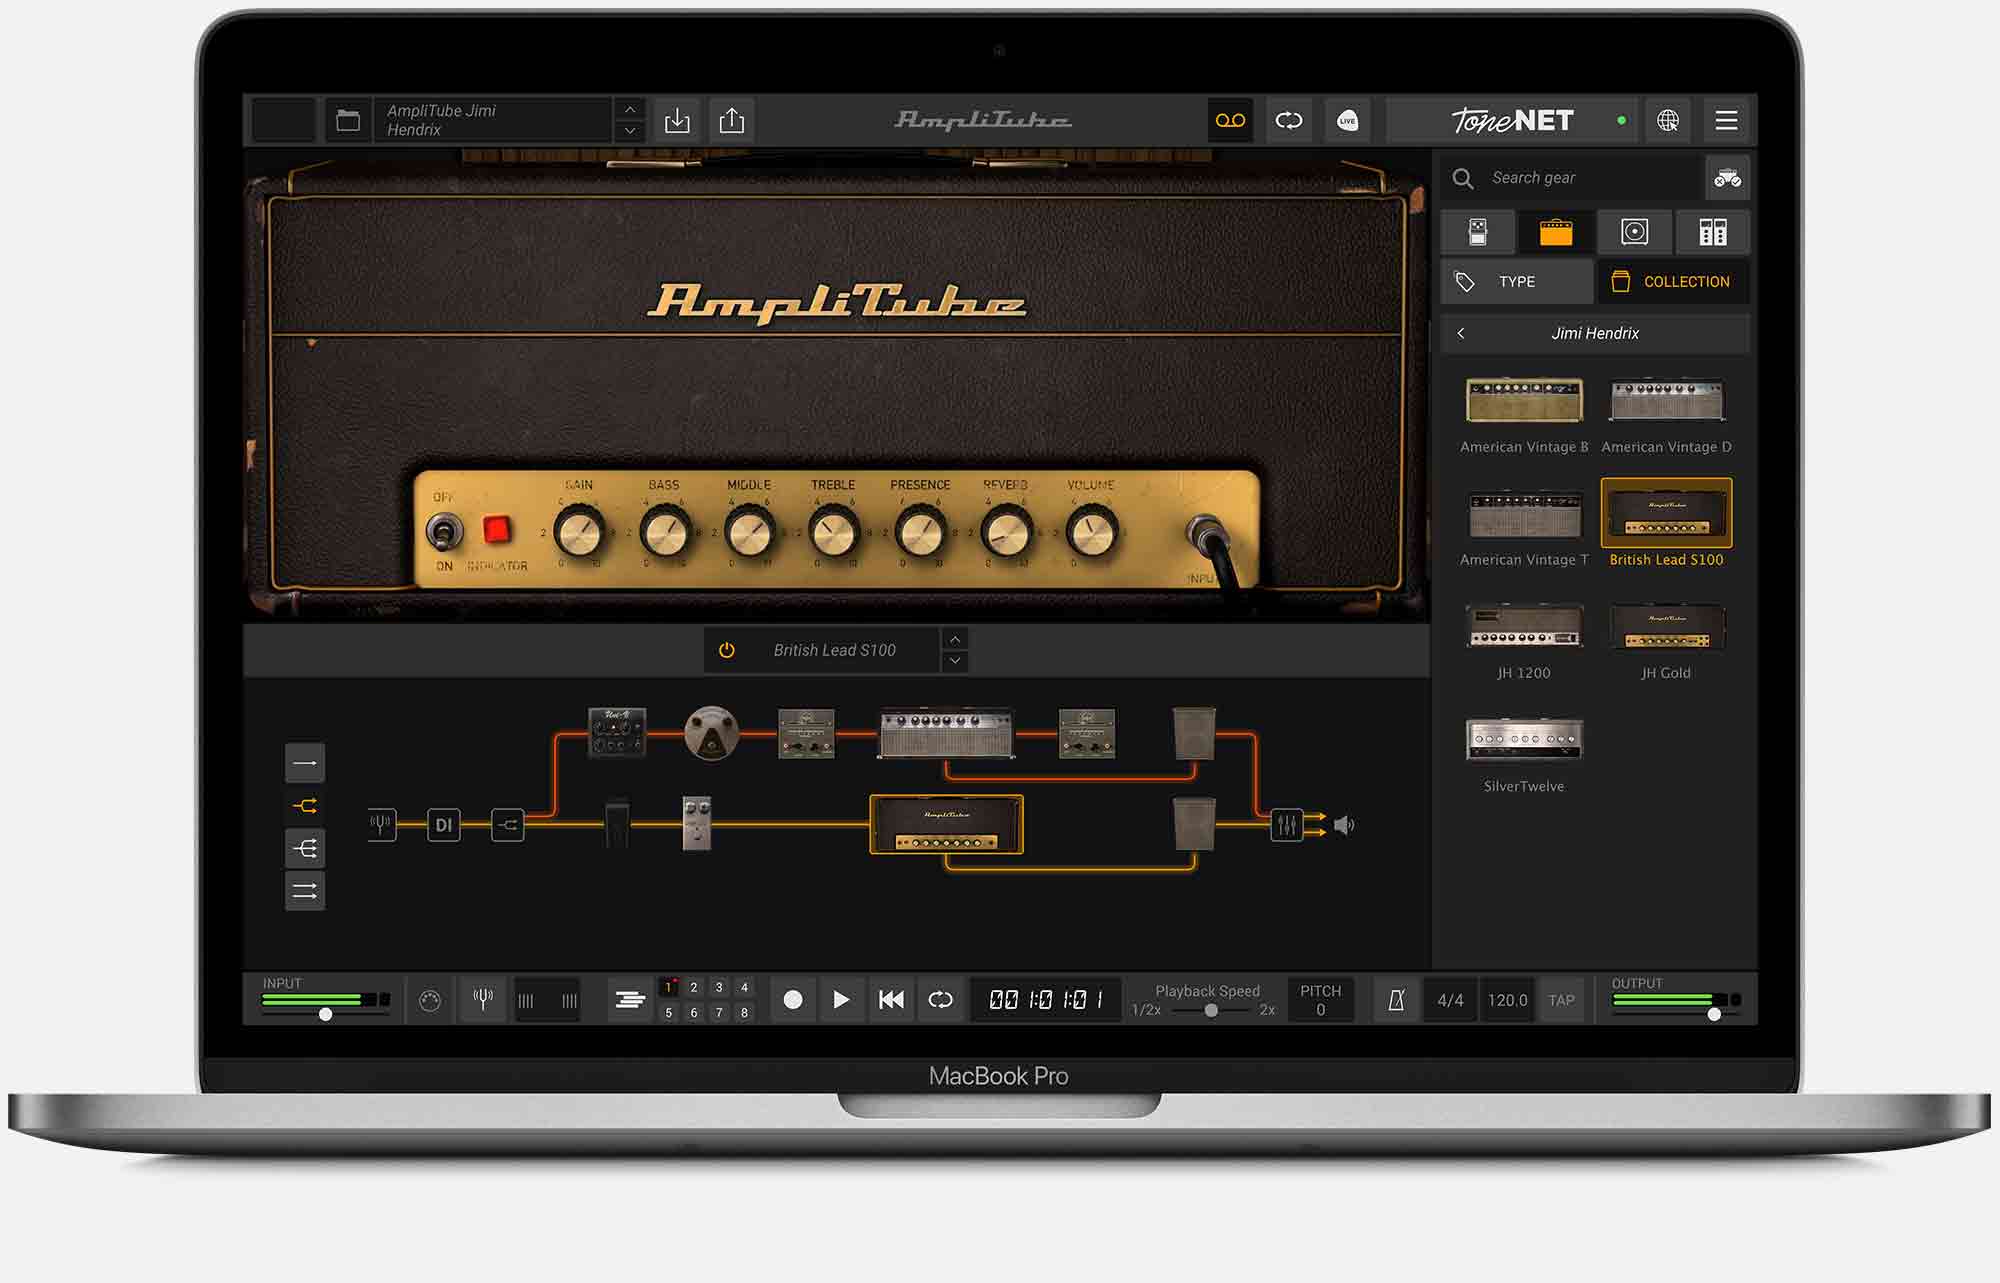Select American Vintage D amp thumbnail
The height and width of the screenshot is (1283, 2000).
[1666, 401]
